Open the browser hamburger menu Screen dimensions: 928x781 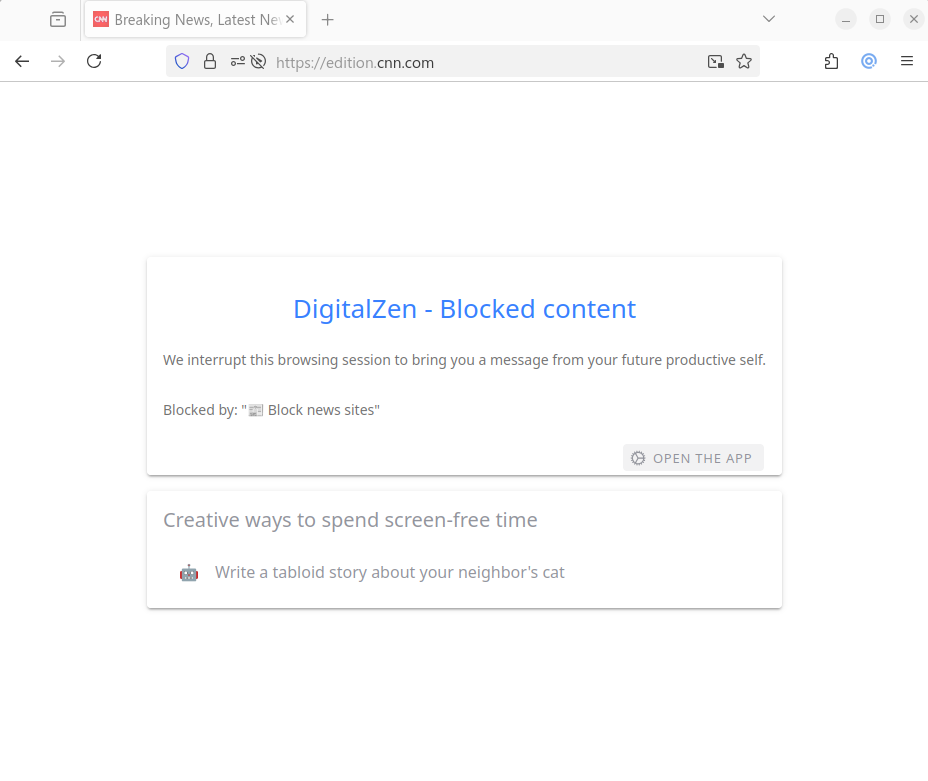pos(907,61)
